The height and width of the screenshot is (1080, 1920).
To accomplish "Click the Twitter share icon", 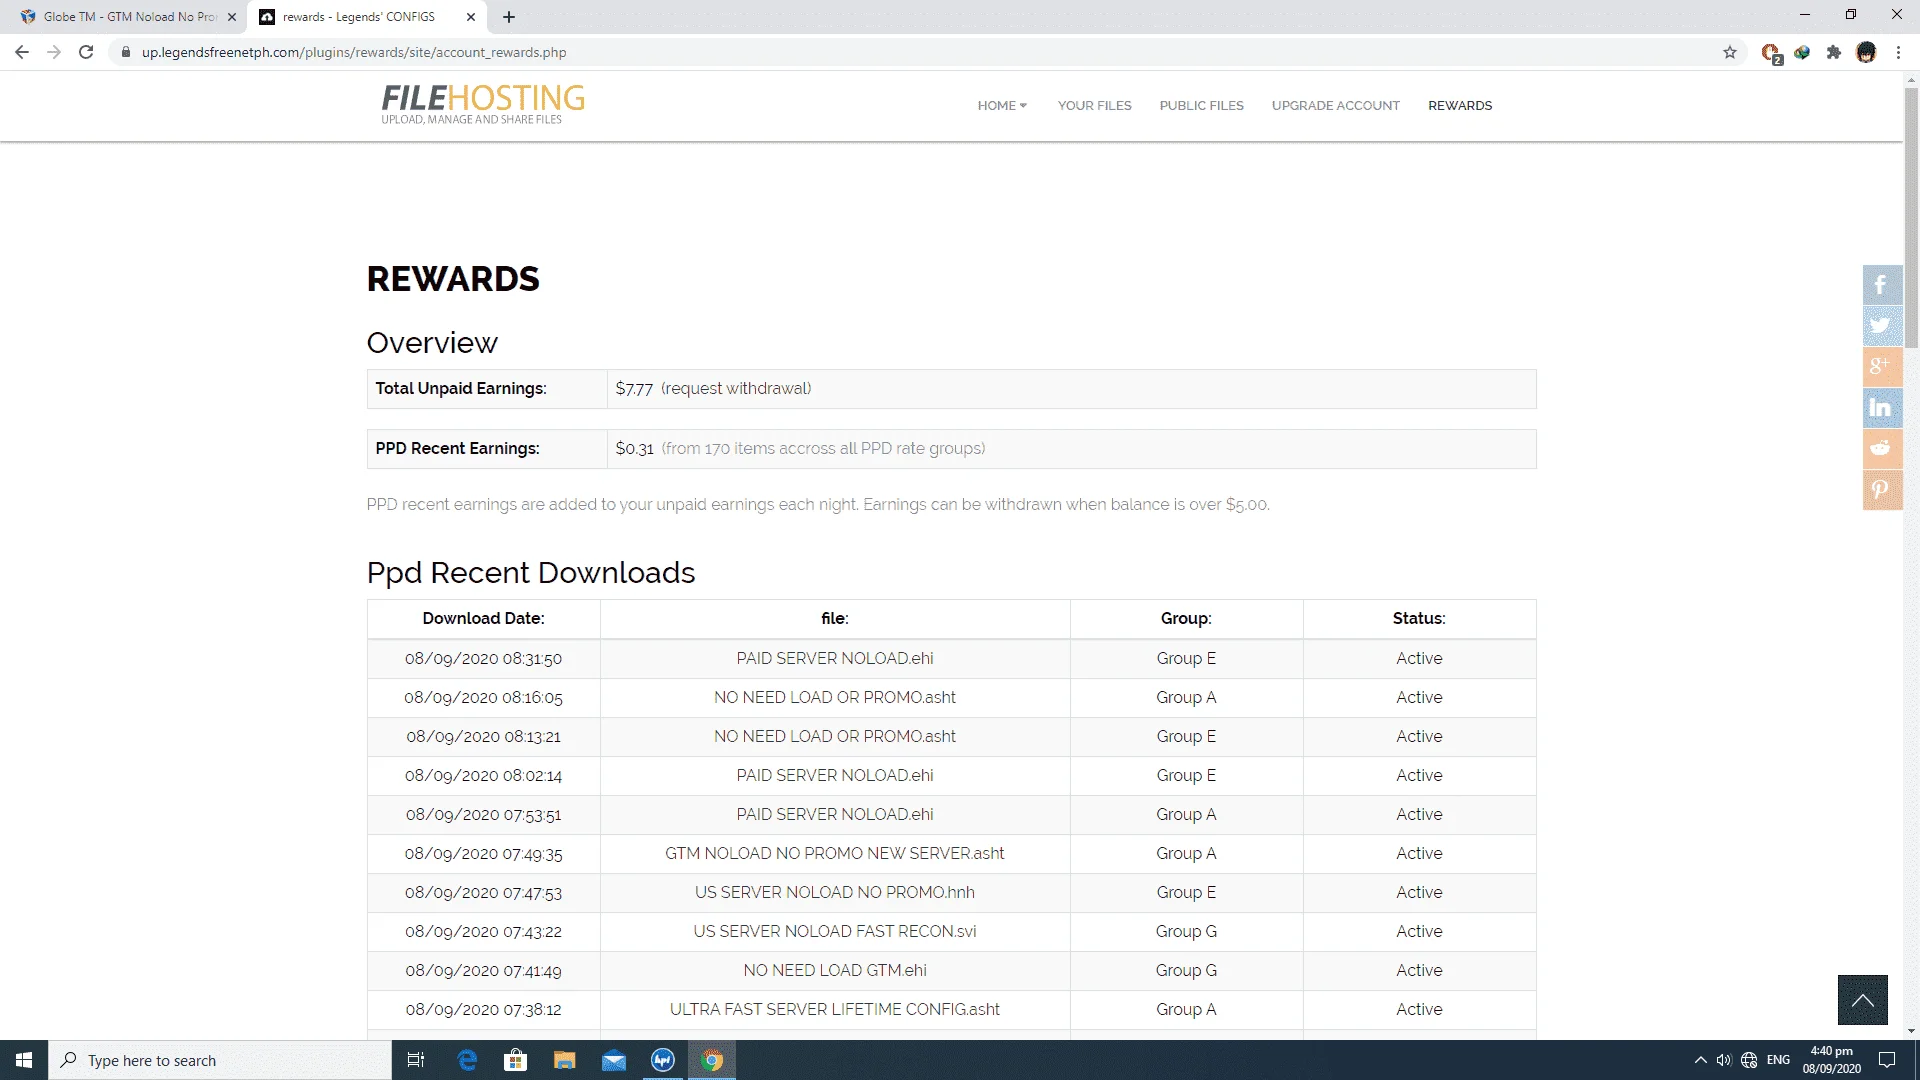I will [x=1882, y=326].
